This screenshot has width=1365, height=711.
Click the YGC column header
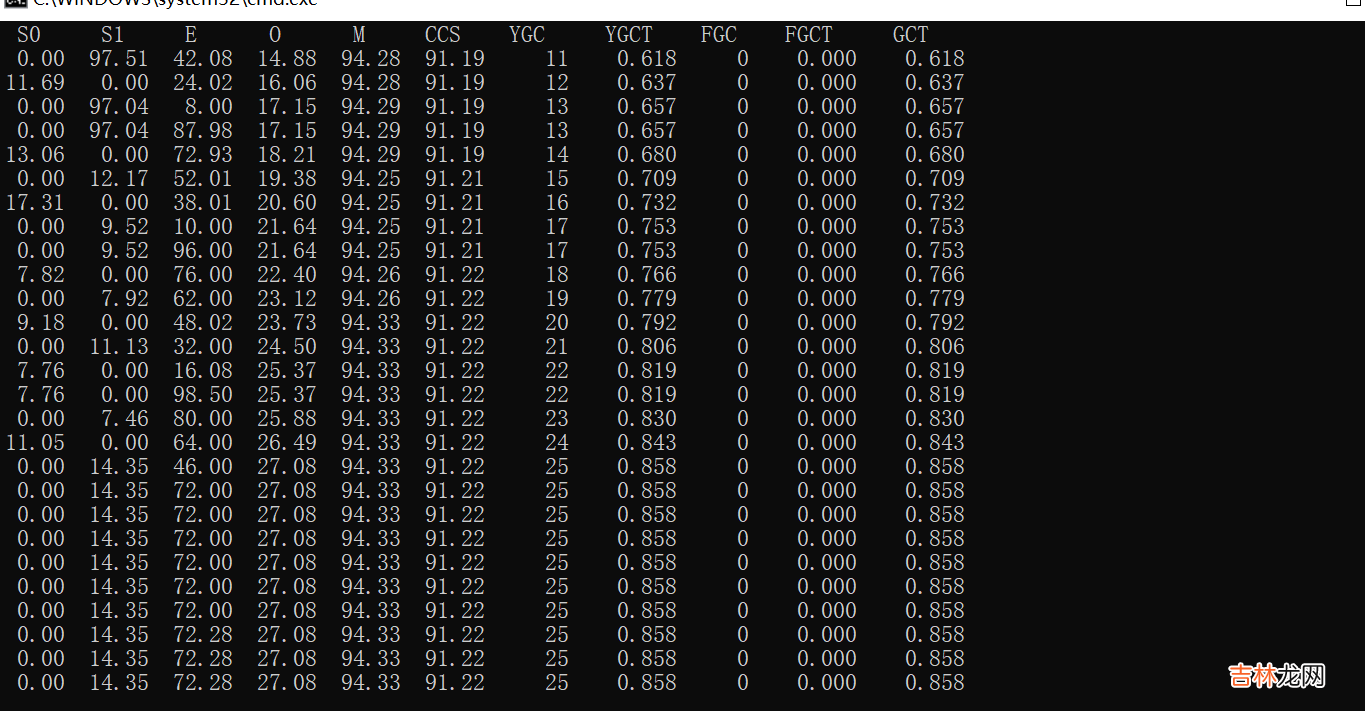pyautogui.click(x=526, y=35)
